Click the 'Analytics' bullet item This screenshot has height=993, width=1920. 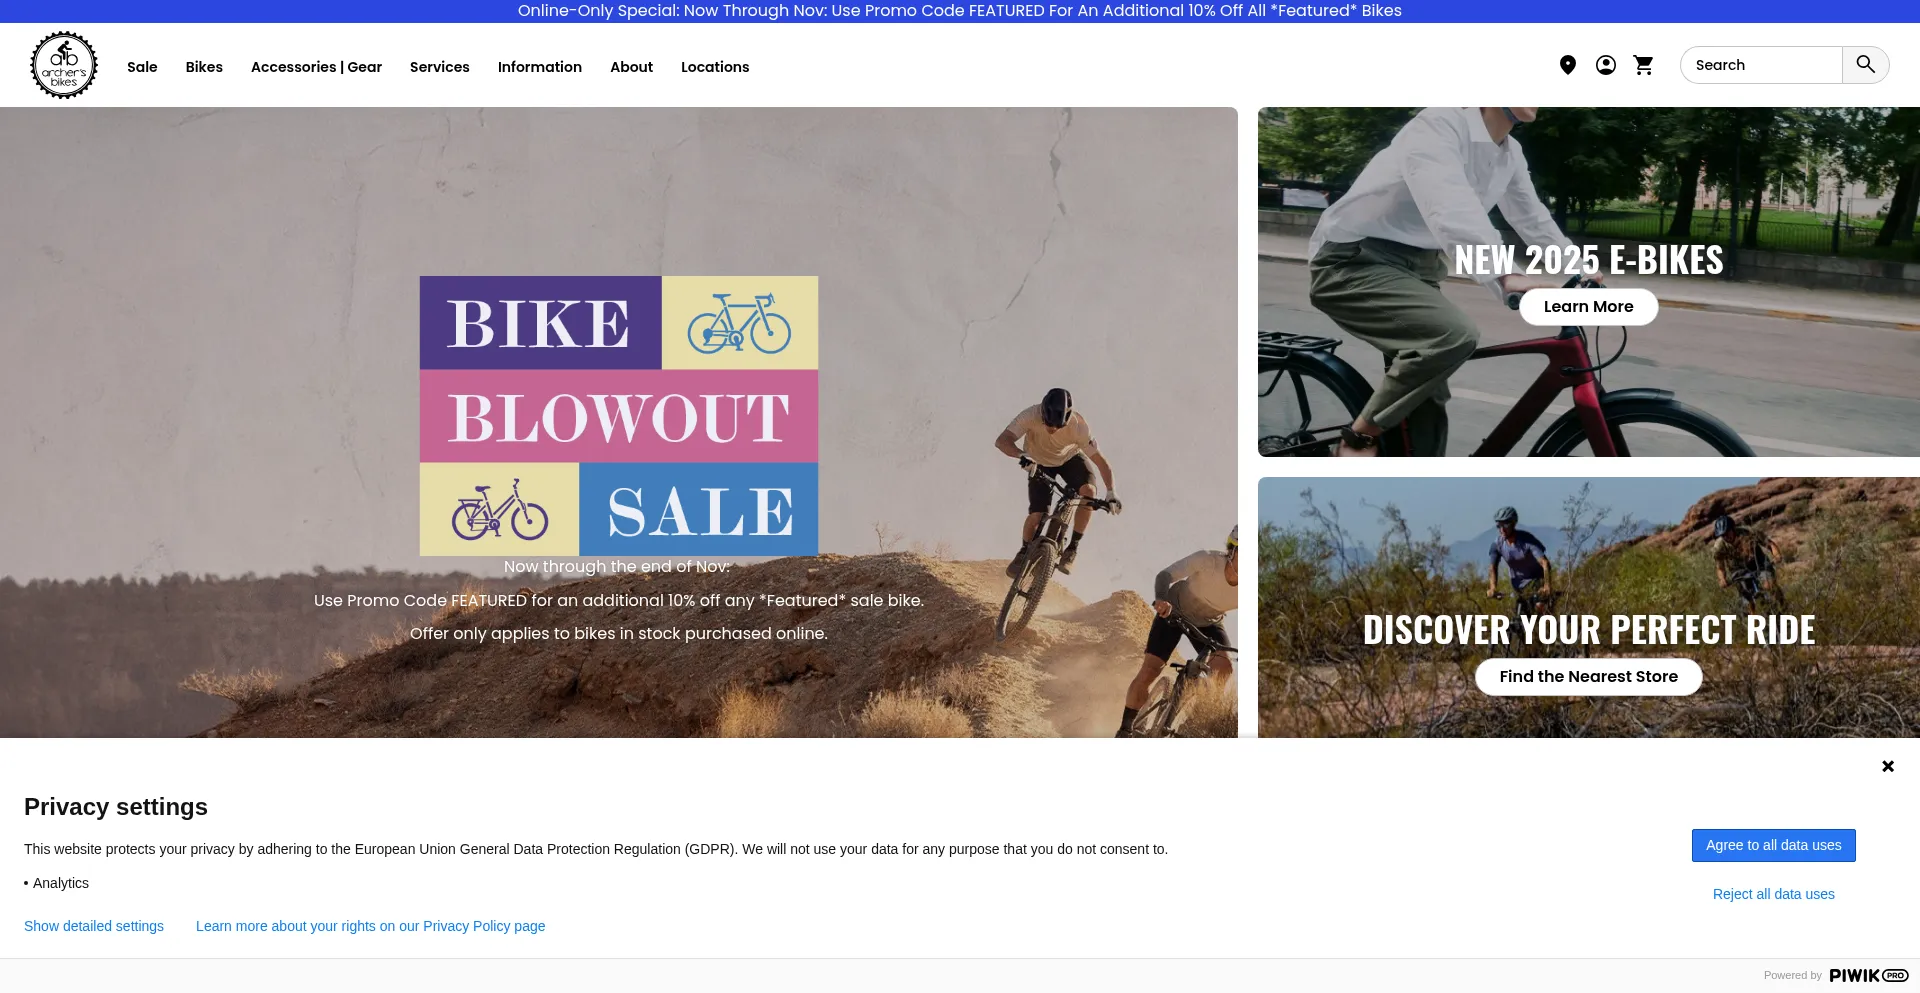point(60,883)
